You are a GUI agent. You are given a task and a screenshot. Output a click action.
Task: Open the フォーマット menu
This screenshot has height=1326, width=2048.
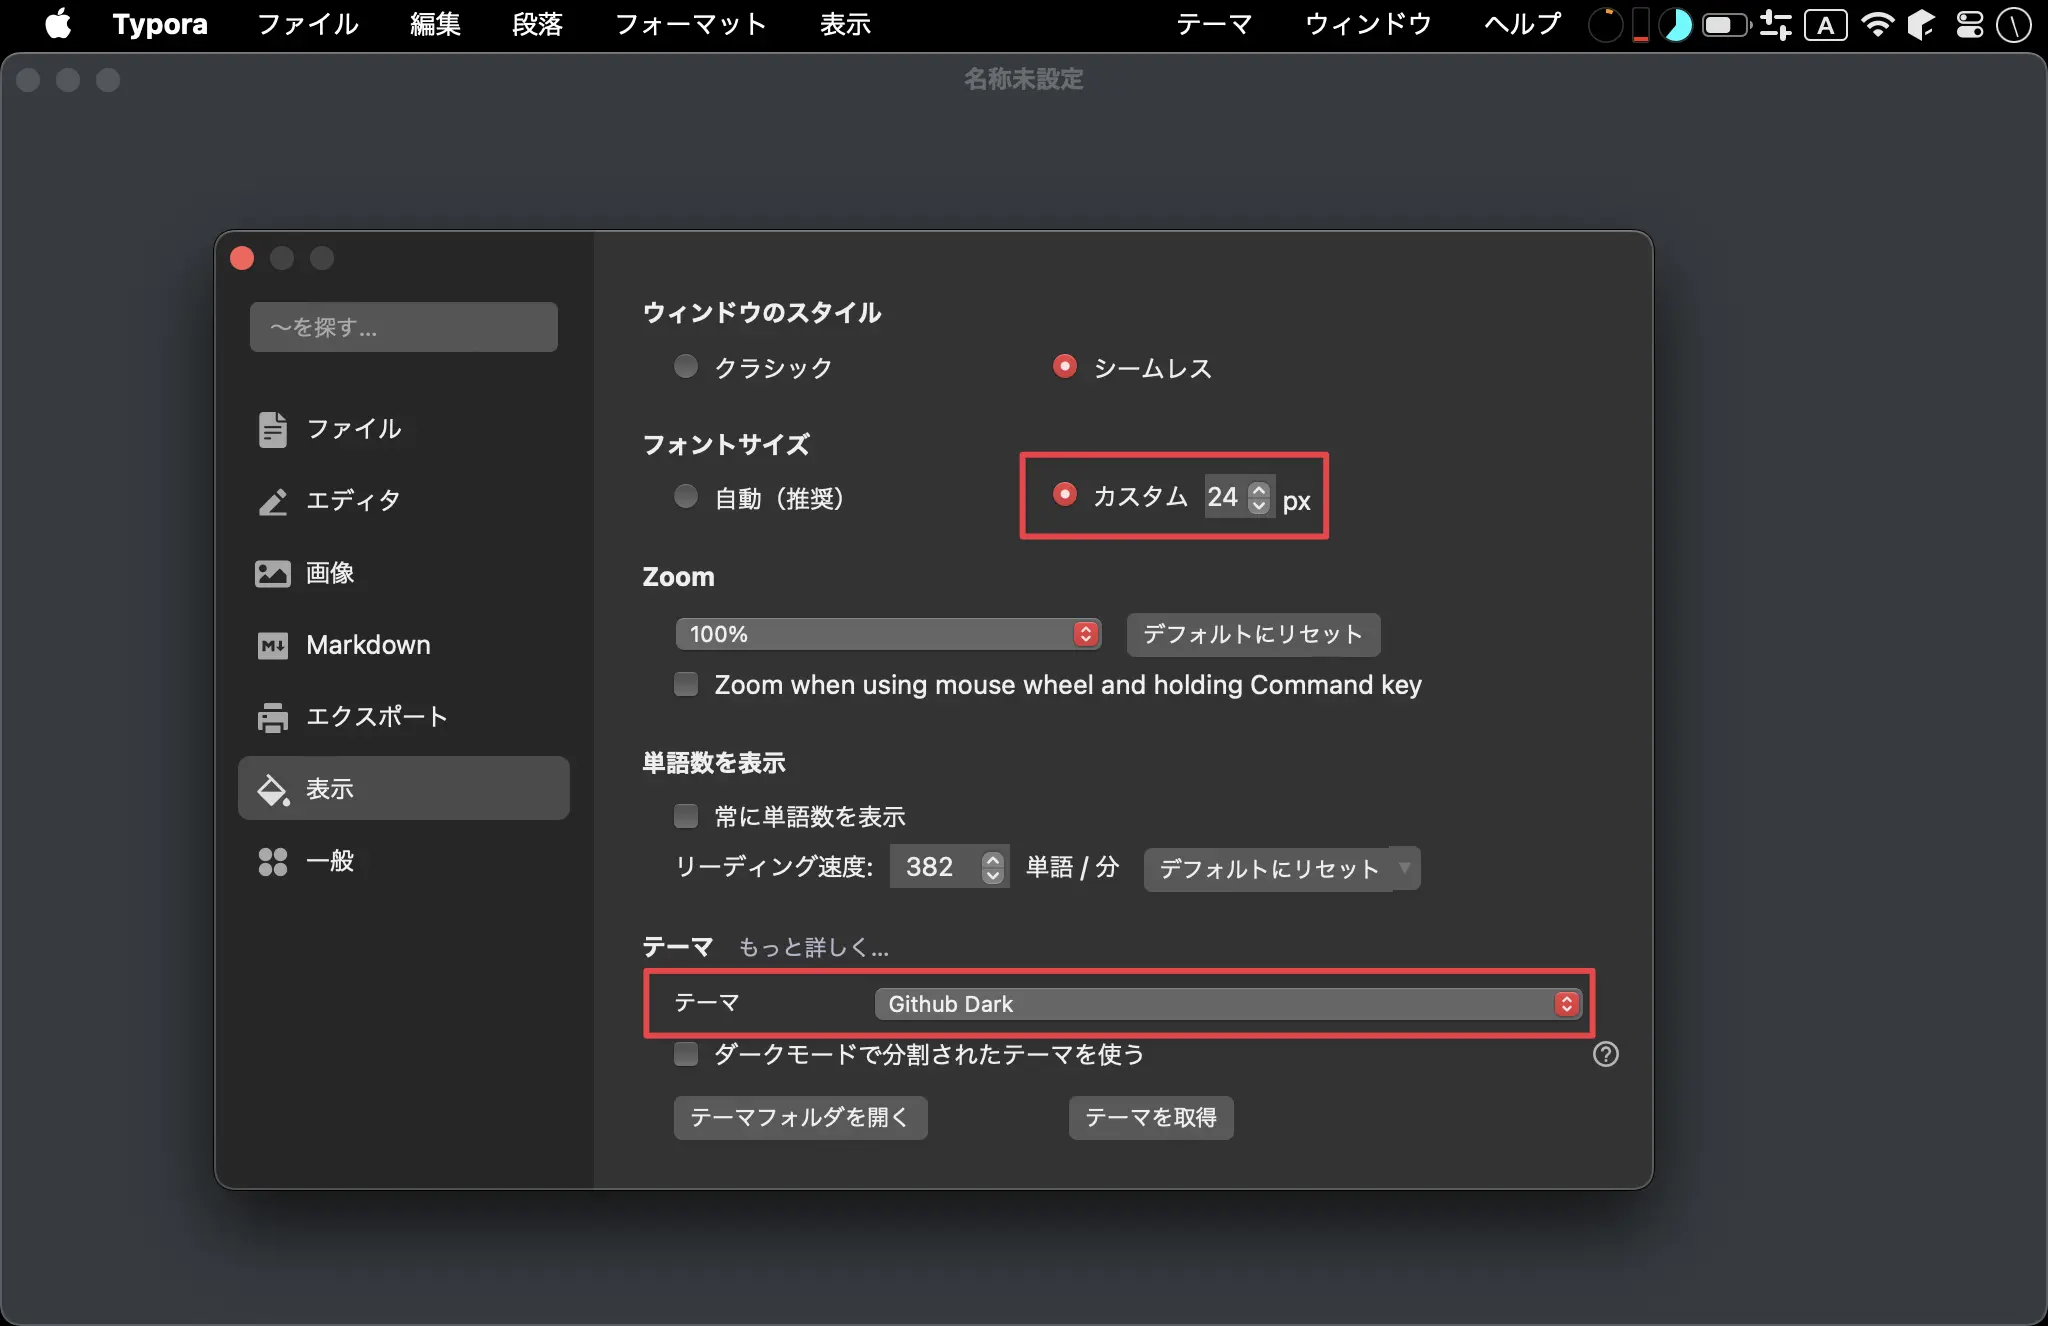click(691, 24)
